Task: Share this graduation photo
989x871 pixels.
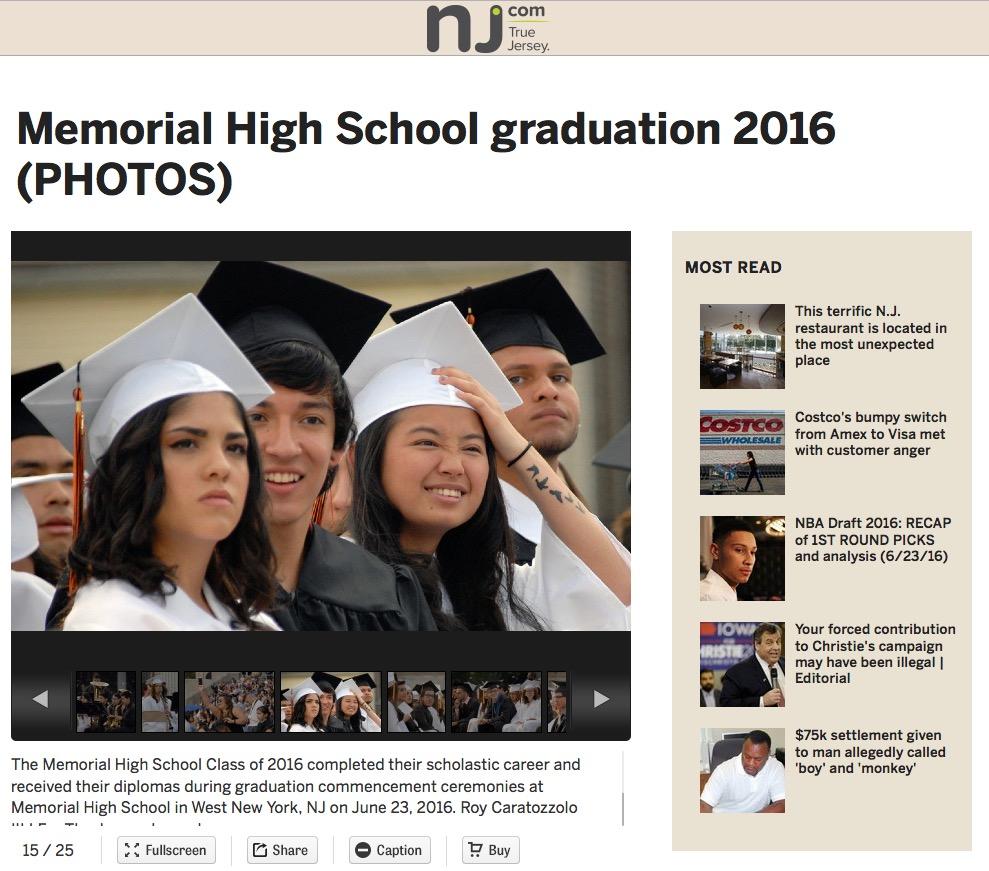Action: click(281, 850)
